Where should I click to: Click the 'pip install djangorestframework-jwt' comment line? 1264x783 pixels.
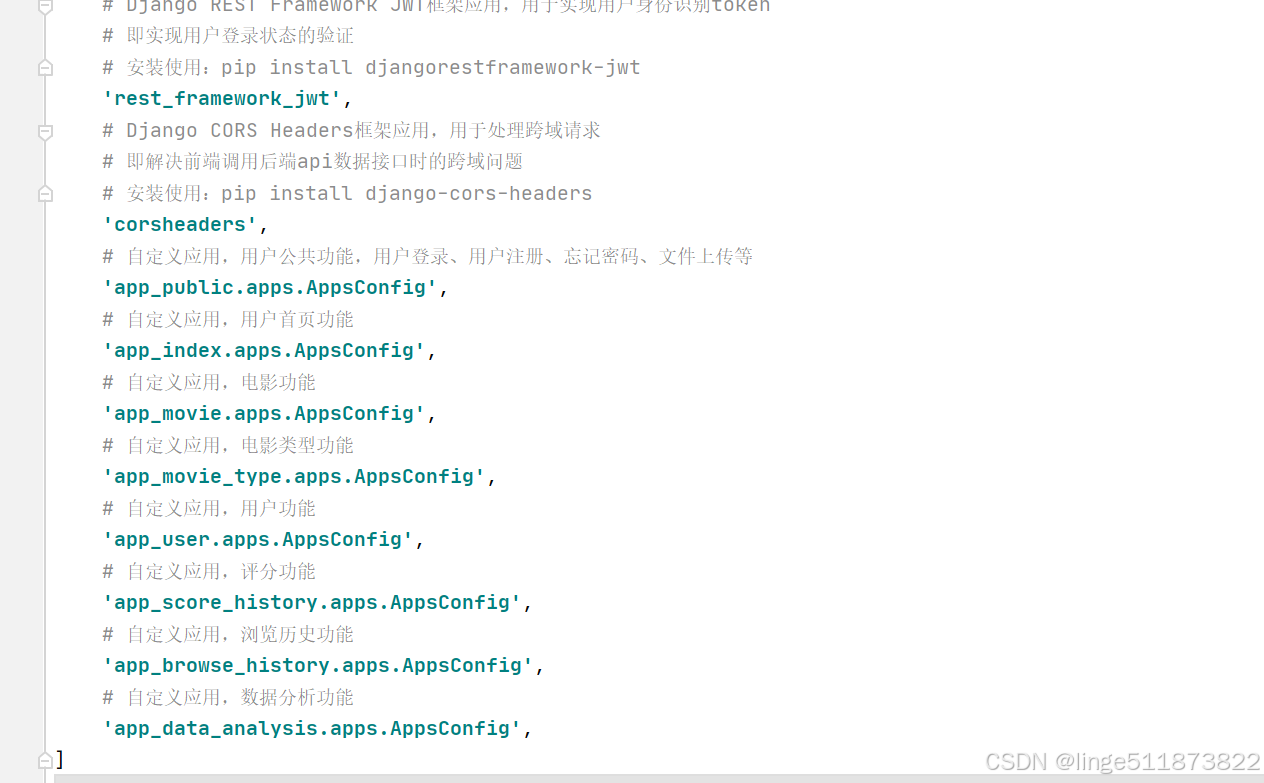(x=371, y=68)
